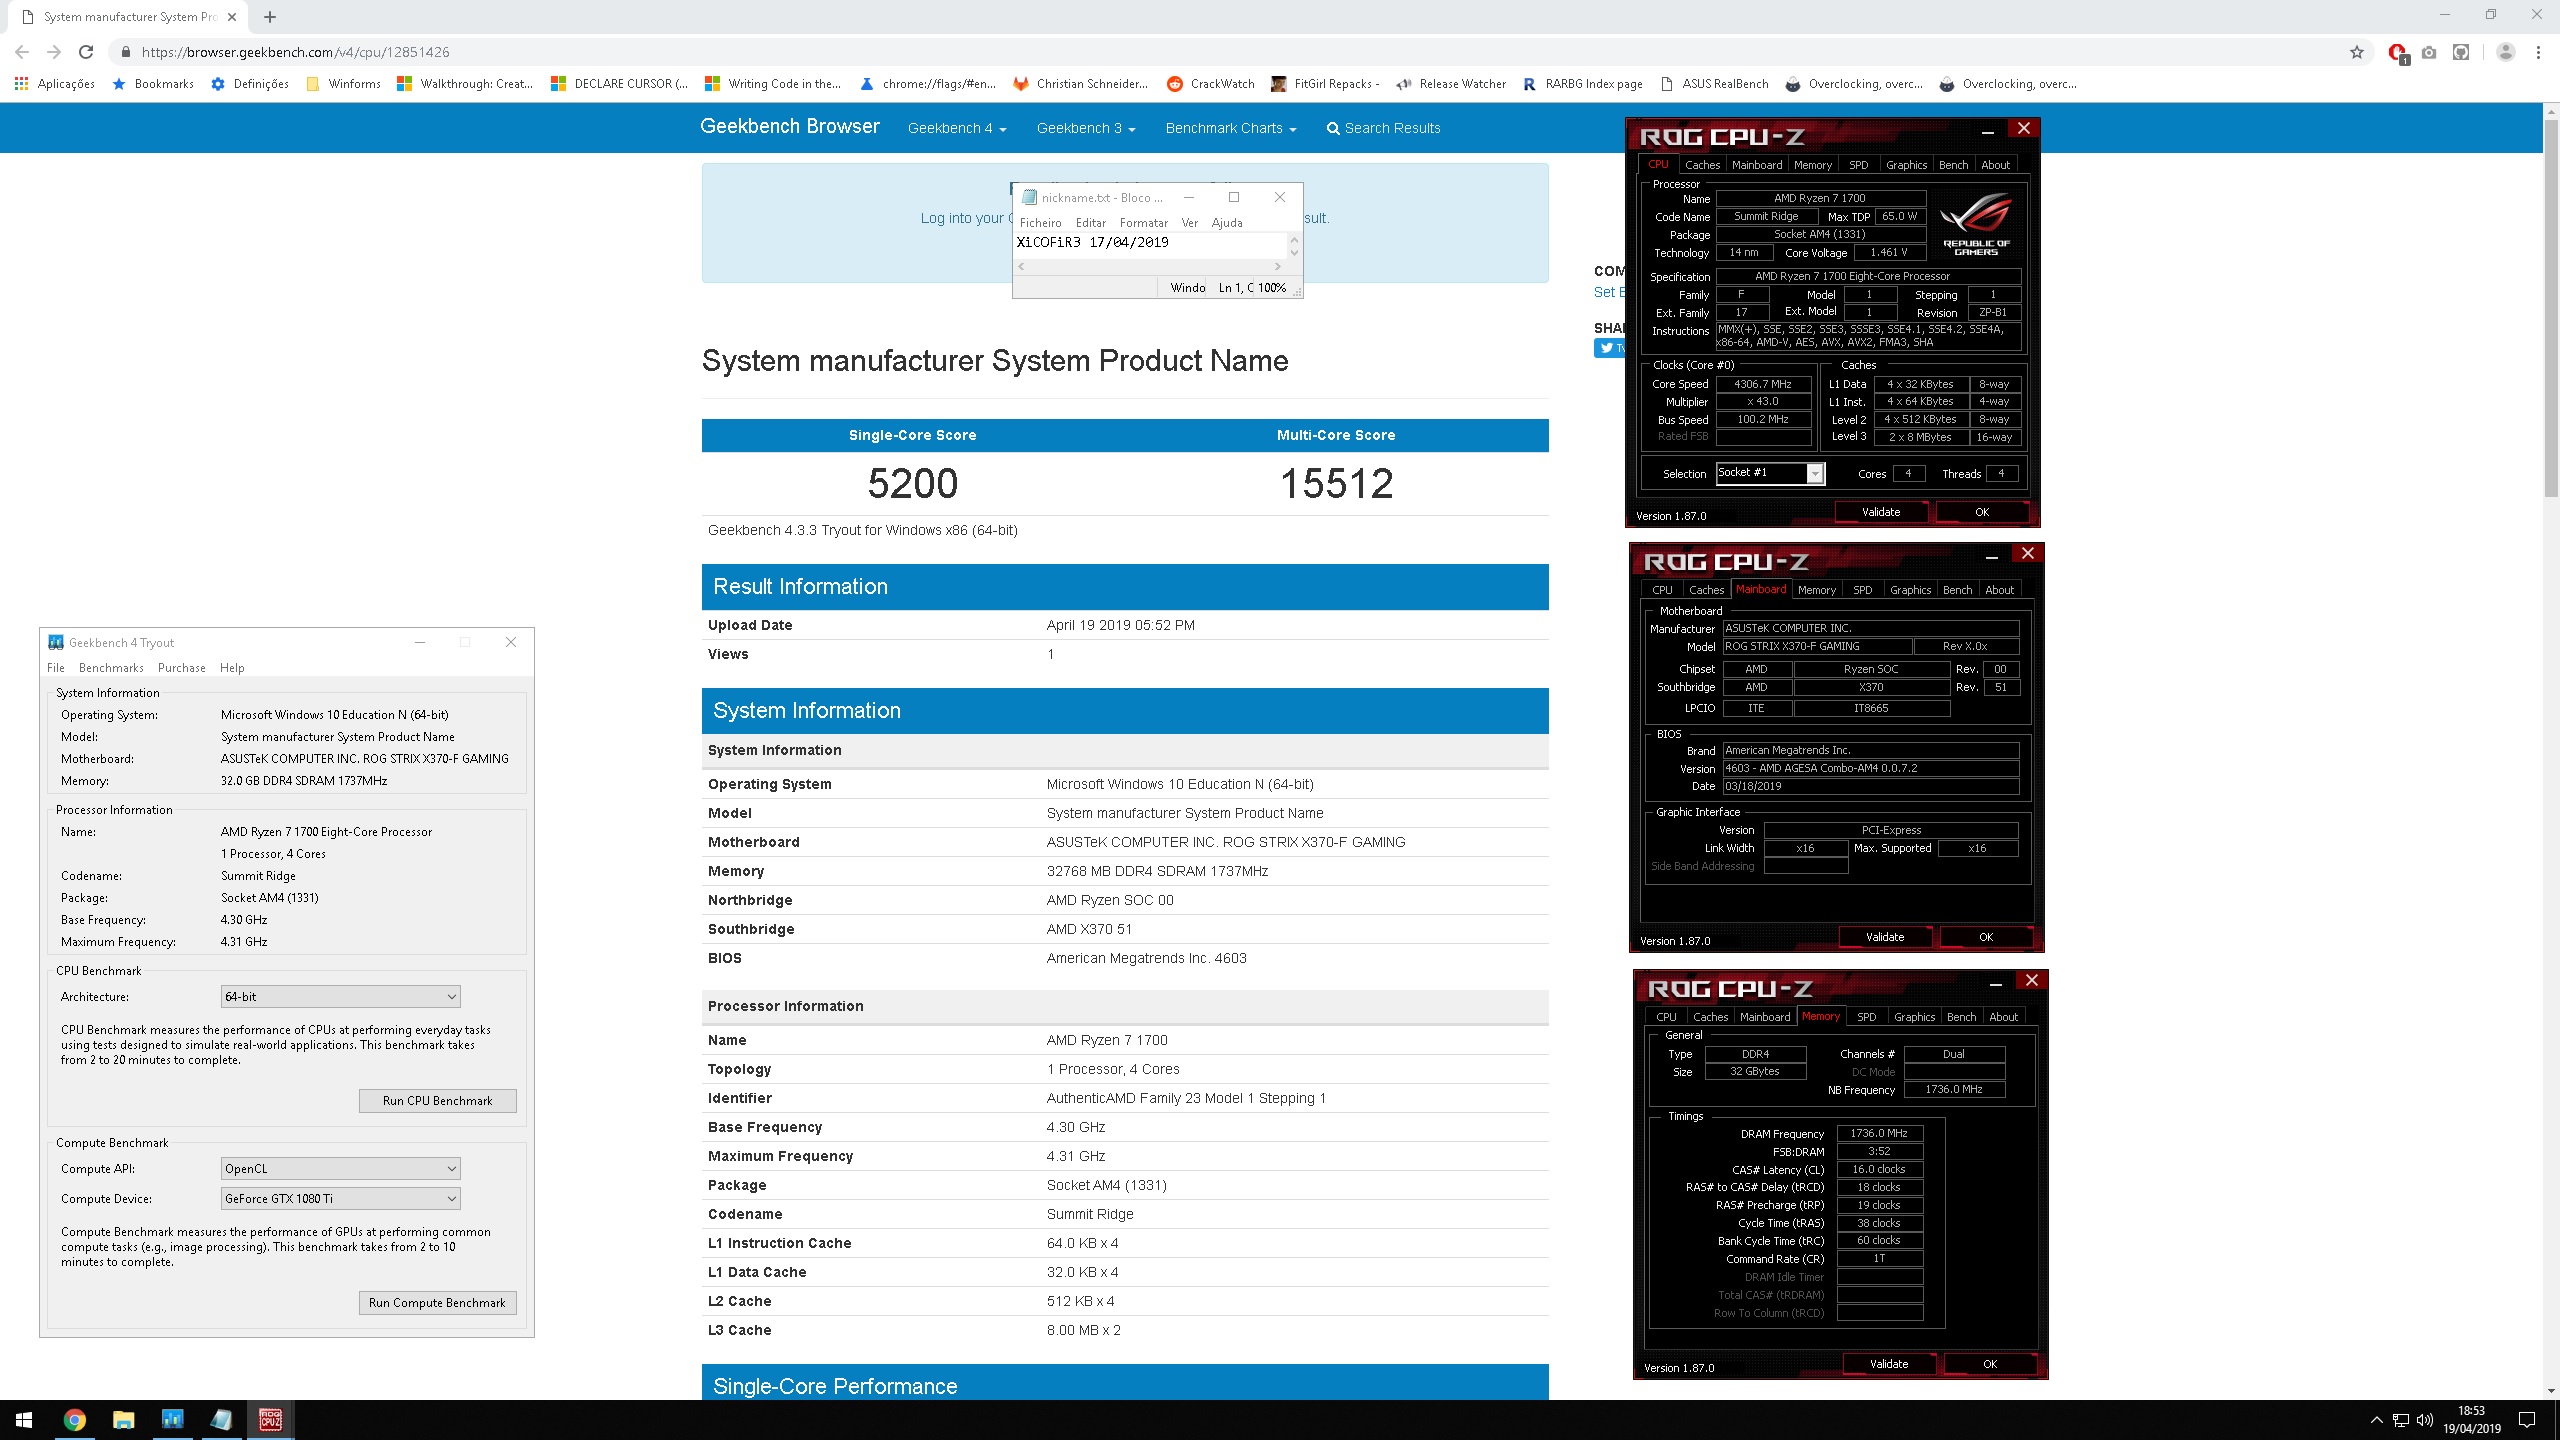Open Search Results in Geekbench navbar

1383,128
